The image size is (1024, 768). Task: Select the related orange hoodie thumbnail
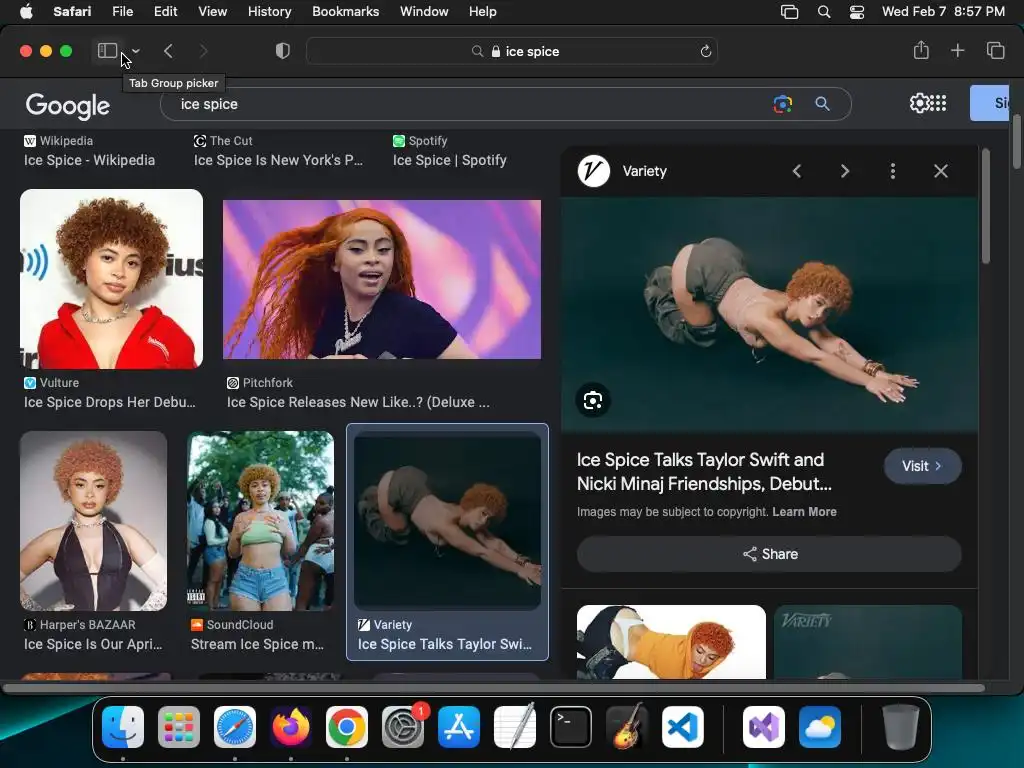coord(671,642)
